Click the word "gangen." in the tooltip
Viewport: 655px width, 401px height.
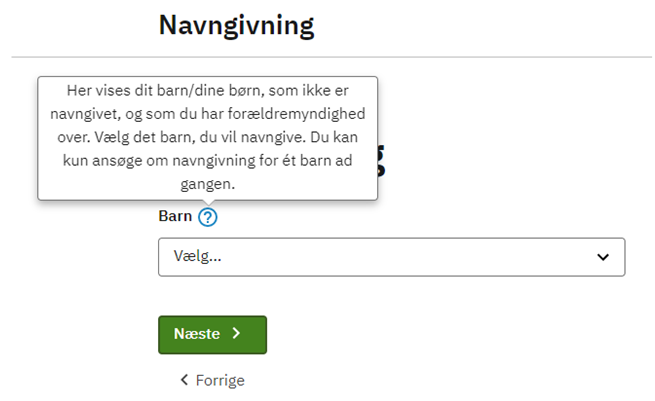(x=208, y=184)
